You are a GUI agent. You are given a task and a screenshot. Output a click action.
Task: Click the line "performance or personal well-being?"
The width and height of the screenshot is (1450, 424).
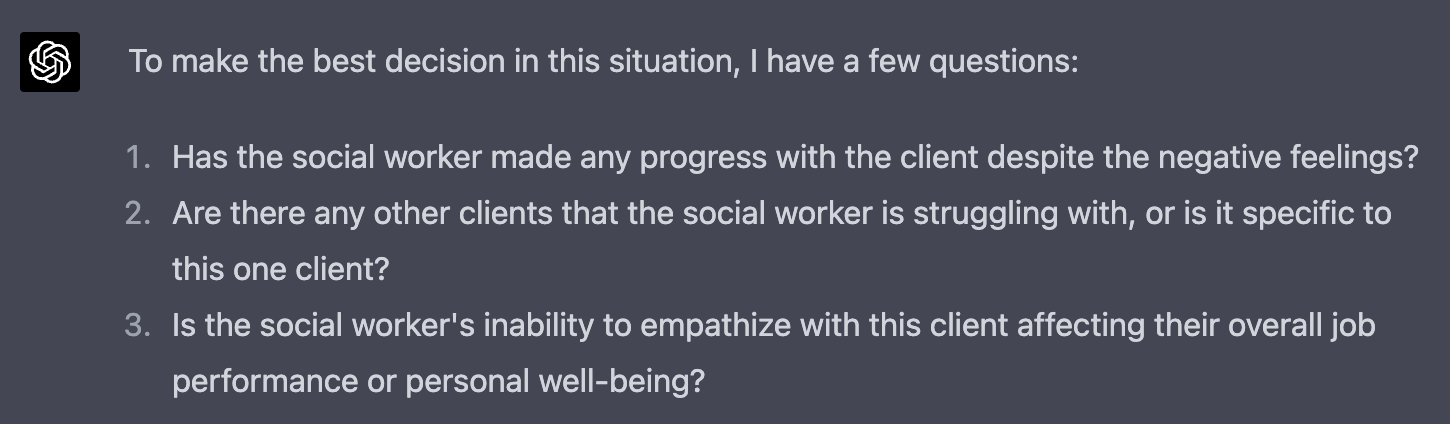tap(438, 381)
